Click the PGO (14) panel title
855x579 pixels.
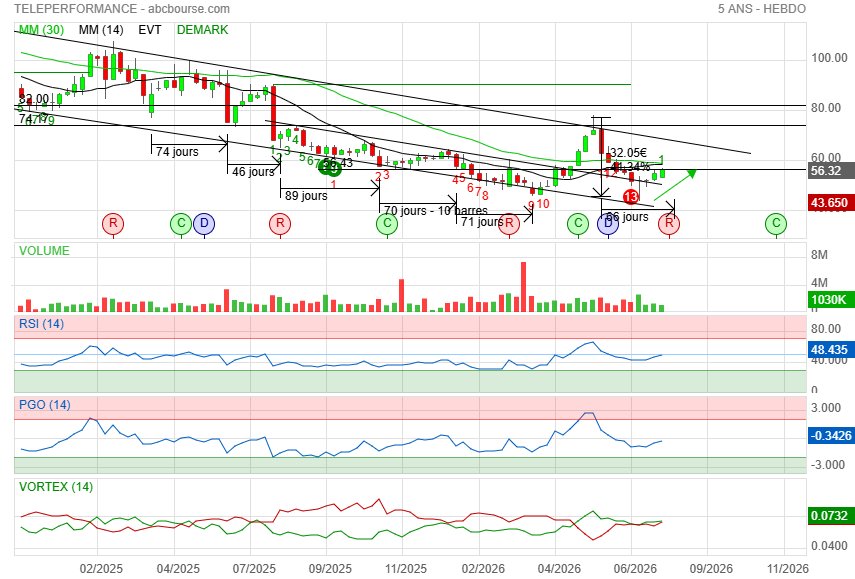pyautogui.click(x=45, y=405)
